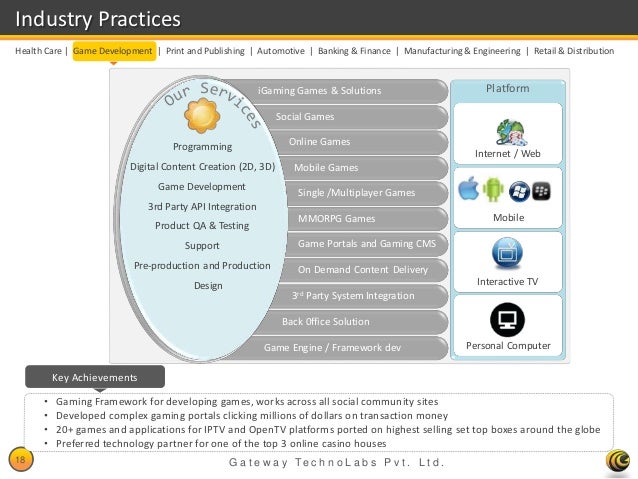
Task: Click the 20+ games IPTV bullet
Action: tap(328, 430)
